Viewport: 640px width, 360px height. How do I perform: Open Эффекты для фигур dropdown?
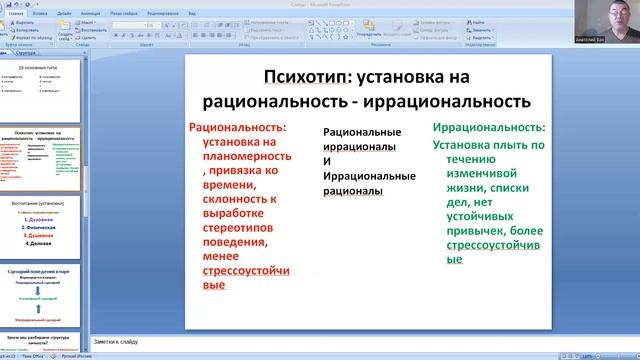point(435,38)
